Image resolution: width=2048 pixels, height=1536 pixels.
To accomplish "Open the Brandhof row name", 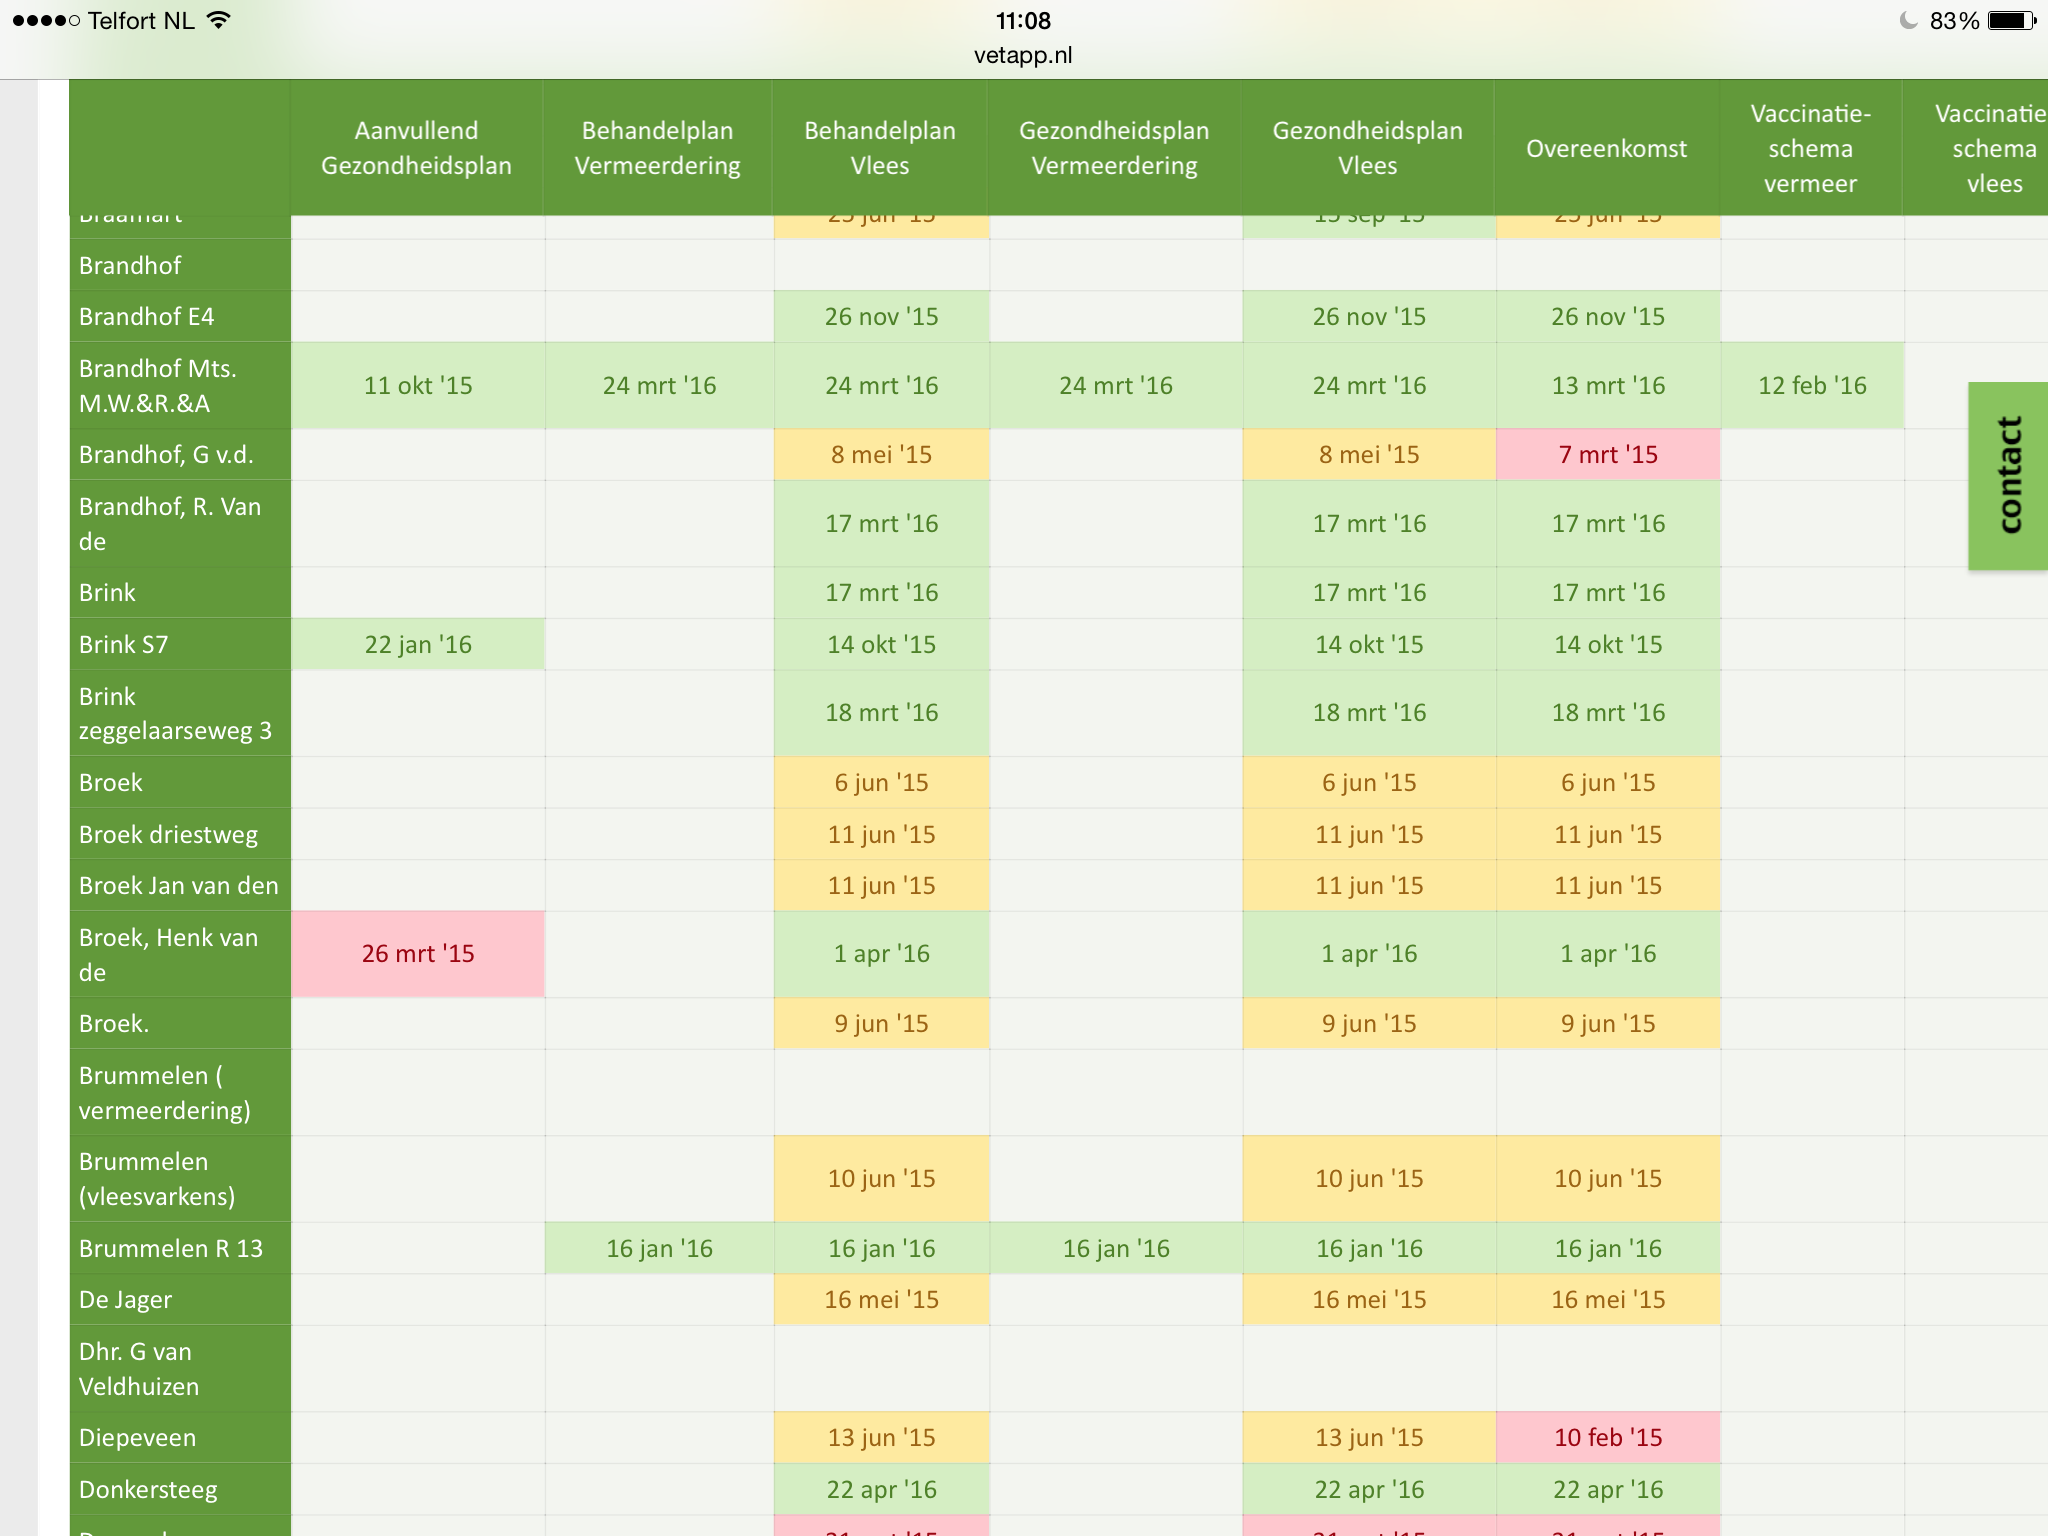I will click(180, 265).
